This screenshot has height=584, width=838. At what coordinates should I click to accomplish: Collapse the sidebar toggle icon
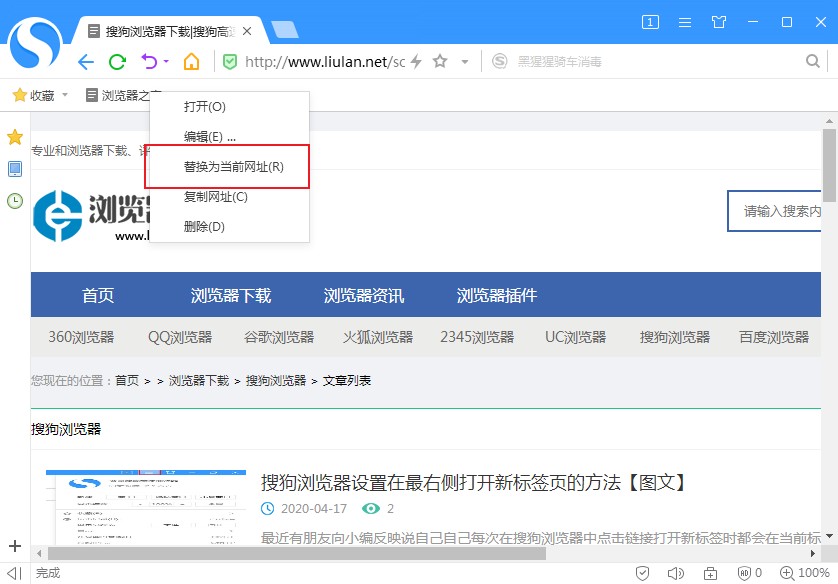(x=14, y=573)
